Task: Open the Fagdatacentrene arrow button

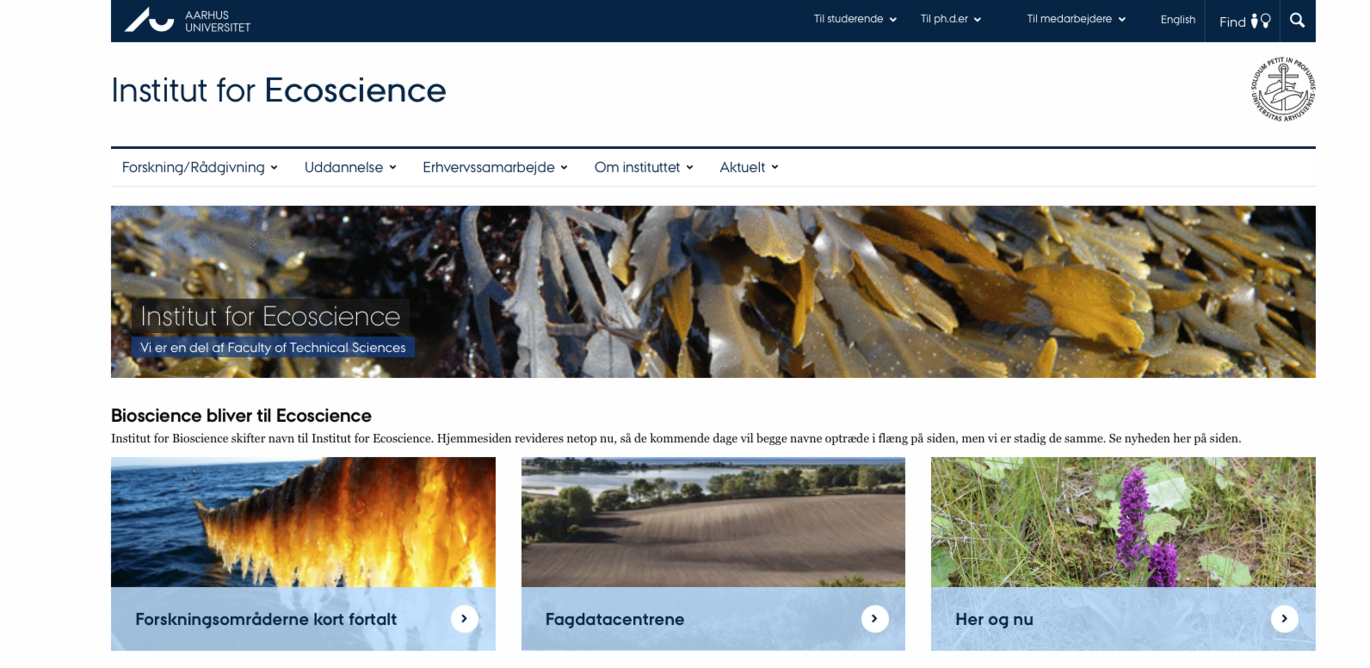Action: pos(875,619)
